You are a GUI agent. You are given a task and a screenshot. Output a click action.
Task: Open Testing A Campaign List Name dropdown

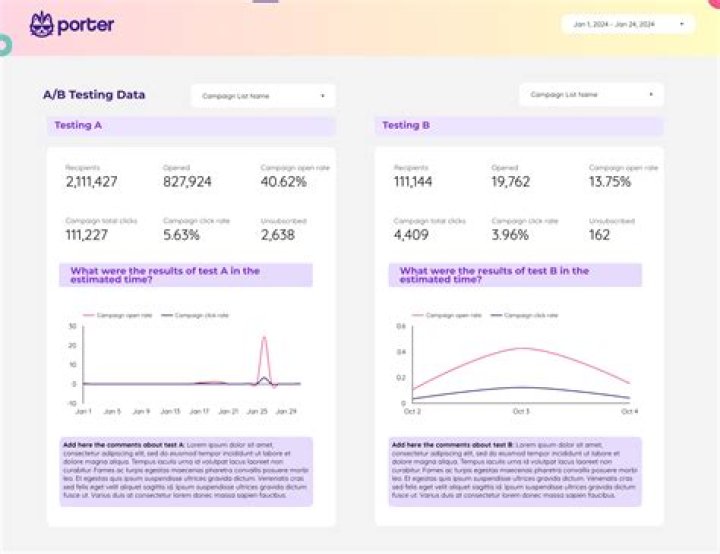click(x=263, y=96)
